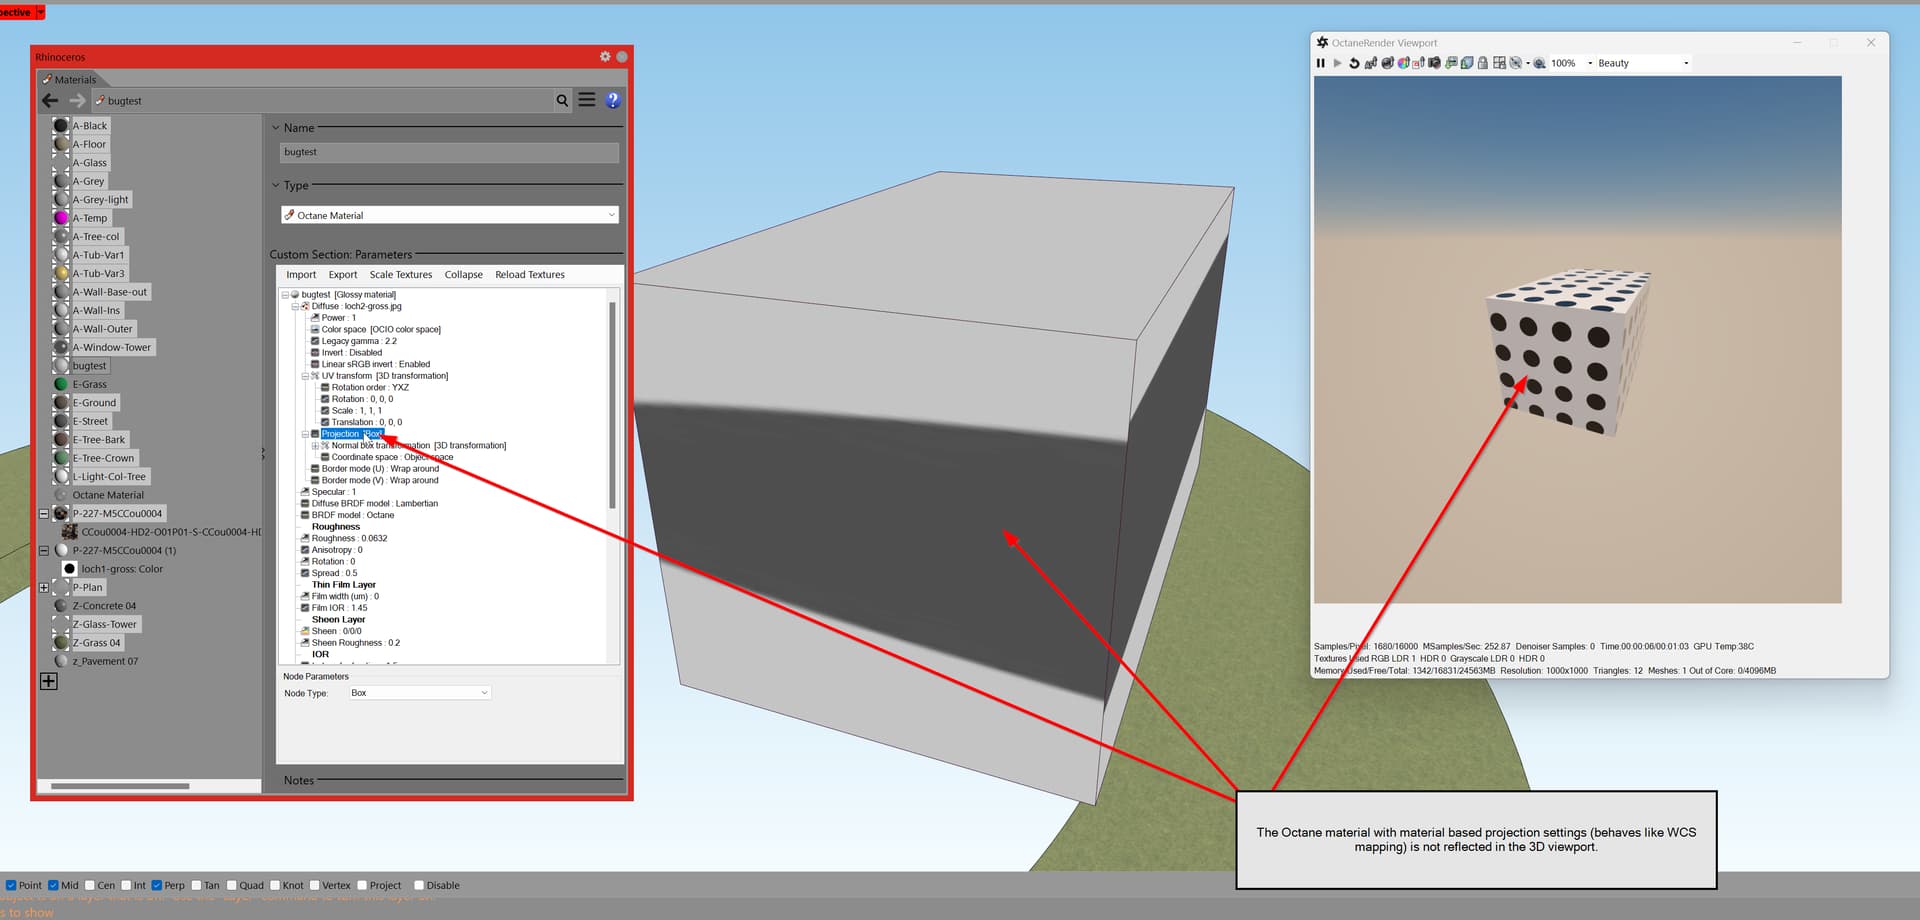Click the E-Grass green material sphere
This screenshot has width=1920, height=920.
pos(61,384)
